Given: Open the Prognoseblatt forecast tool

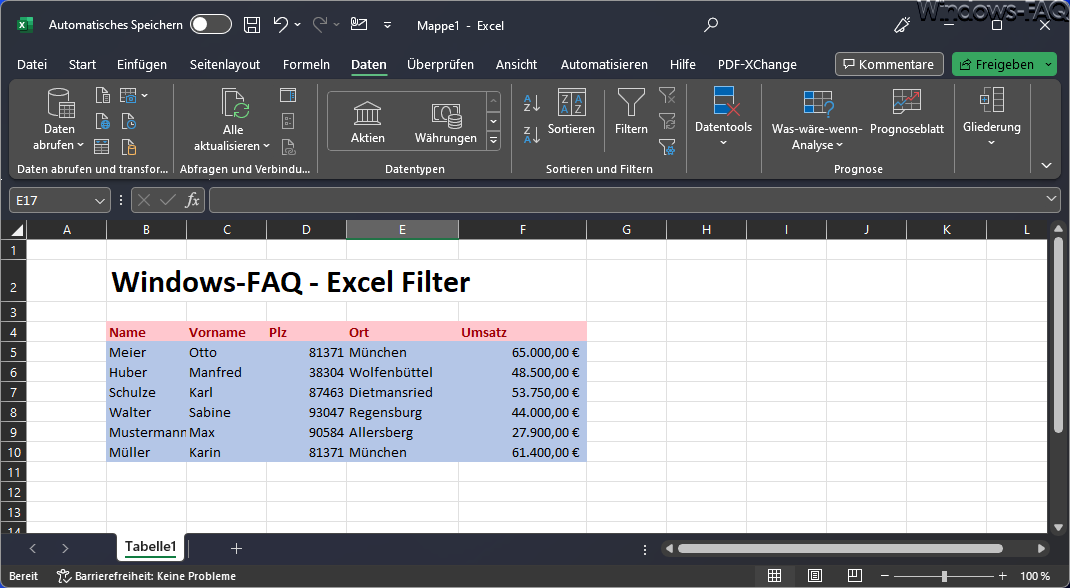Looking at the screenshot, I should pyautogui.click(x=907, y=111).
